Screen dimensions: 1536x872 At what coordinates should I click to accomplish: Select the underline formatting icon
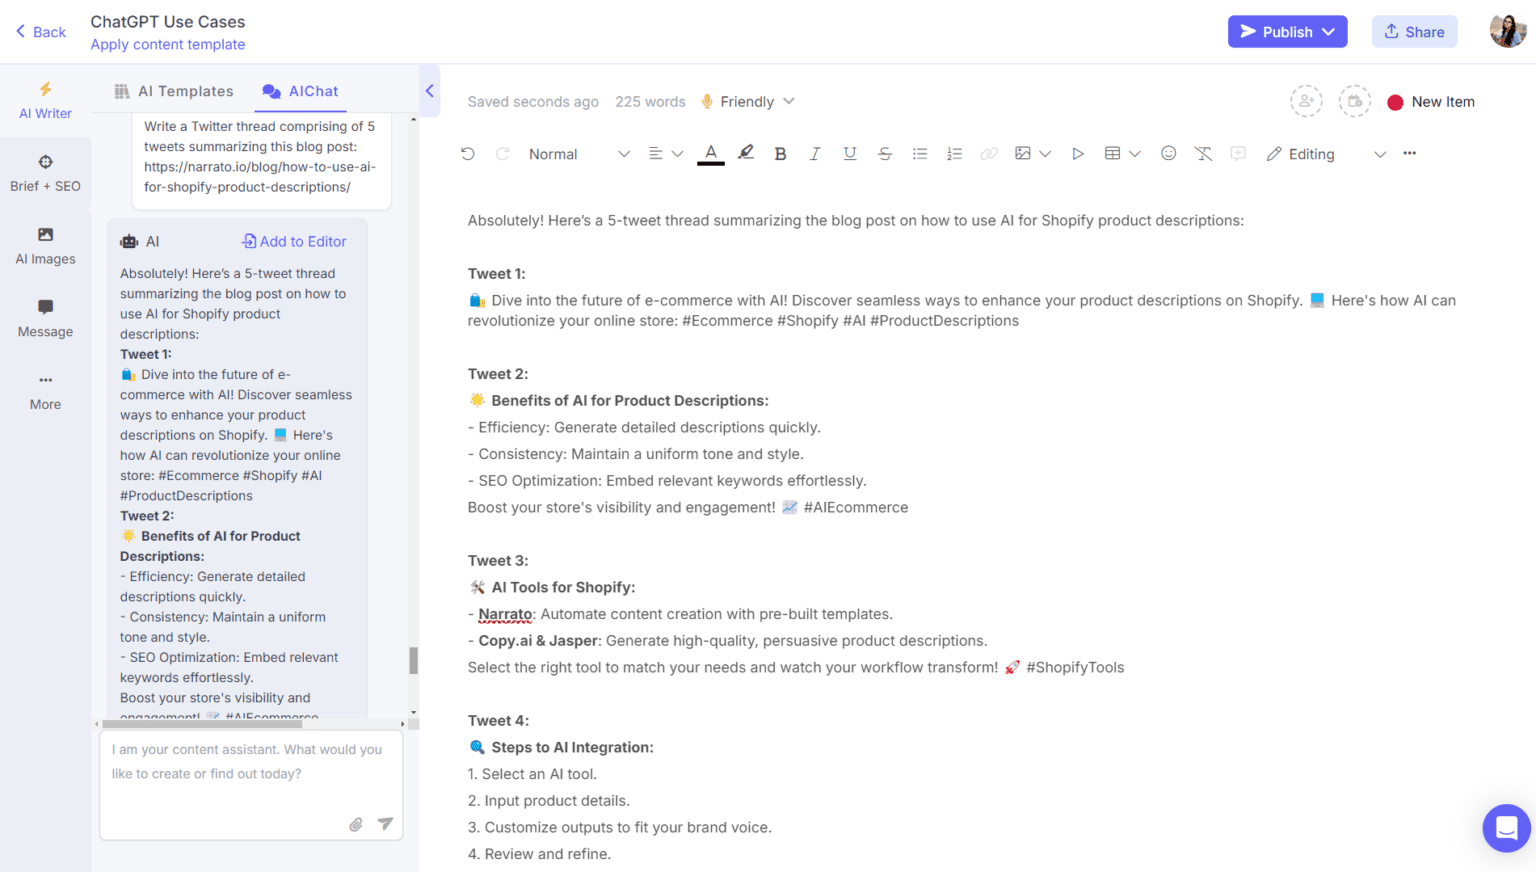click(849, 153)
